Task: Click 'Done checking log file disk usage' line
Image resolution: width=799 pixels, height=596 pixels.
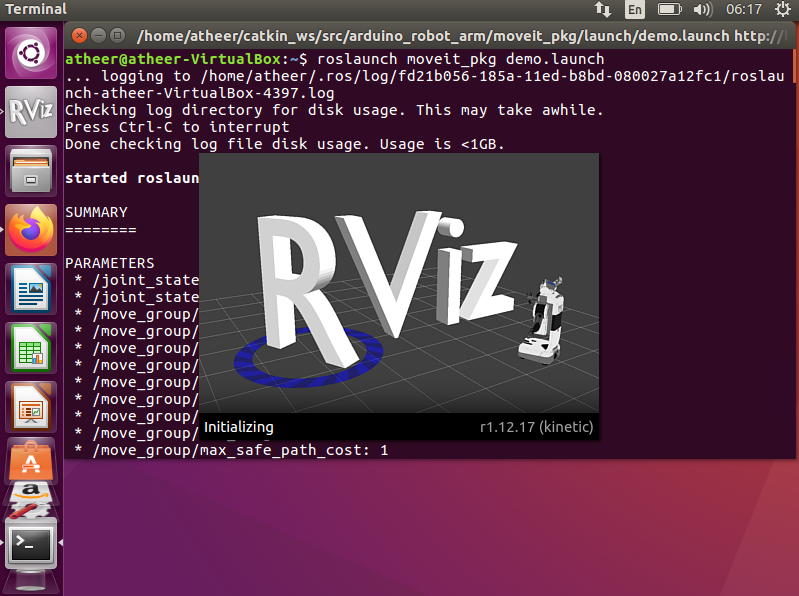Action: [284, 144]
